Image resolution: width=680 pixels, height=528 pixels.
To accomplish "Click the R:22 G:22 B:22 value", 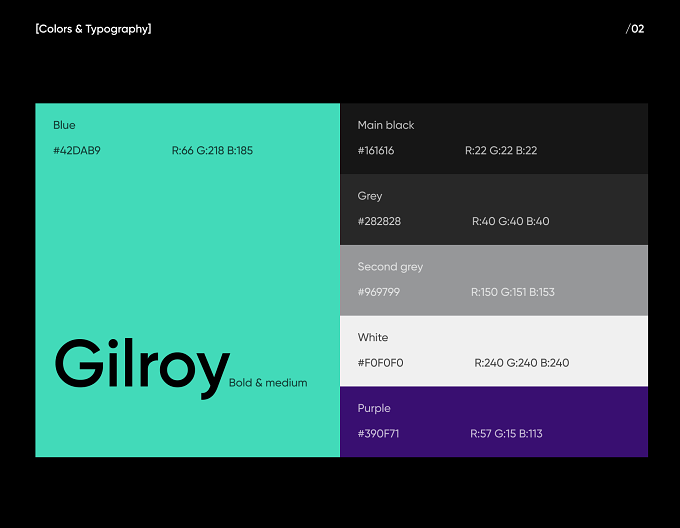I will tap(501, 150).
